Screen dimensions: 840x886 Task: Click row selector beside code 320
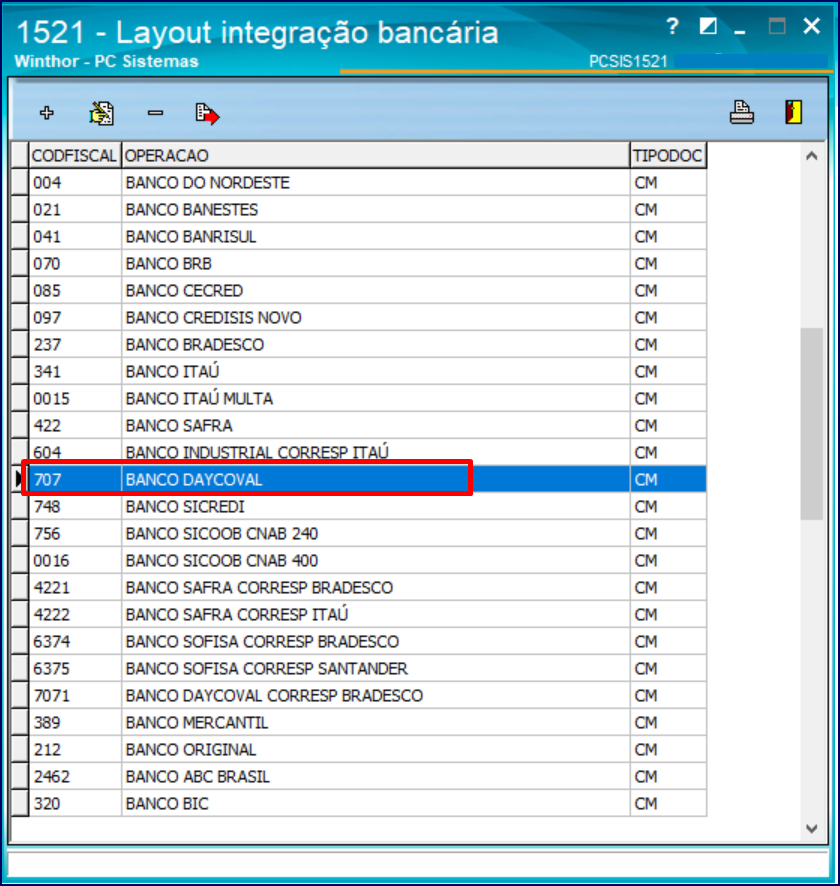click(x=20, y=804)
